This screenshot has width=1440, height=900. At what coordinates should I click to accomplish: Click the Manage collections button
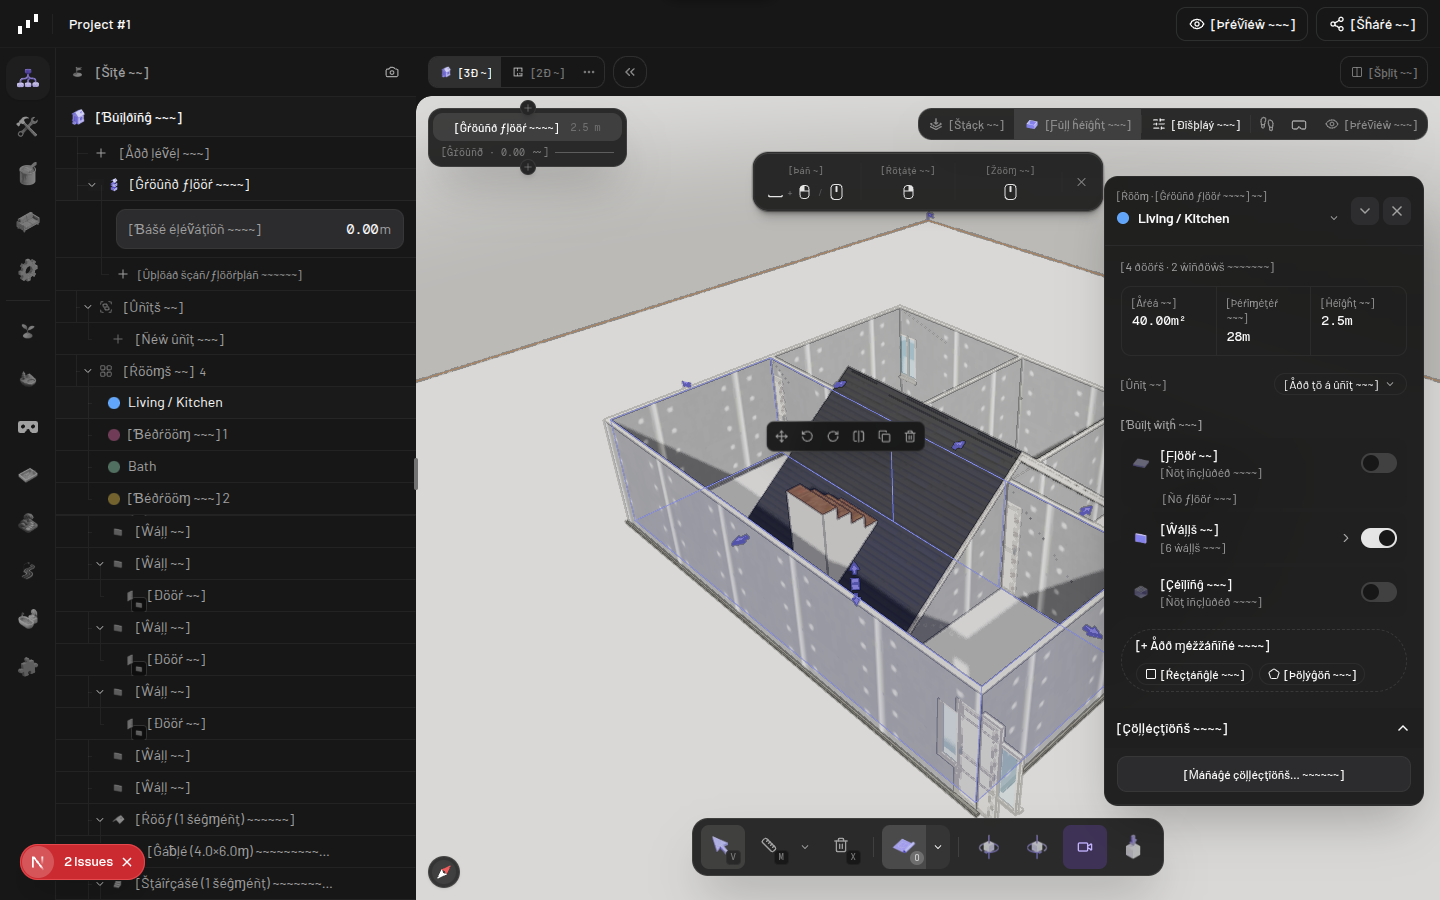tap(1264, 774)
